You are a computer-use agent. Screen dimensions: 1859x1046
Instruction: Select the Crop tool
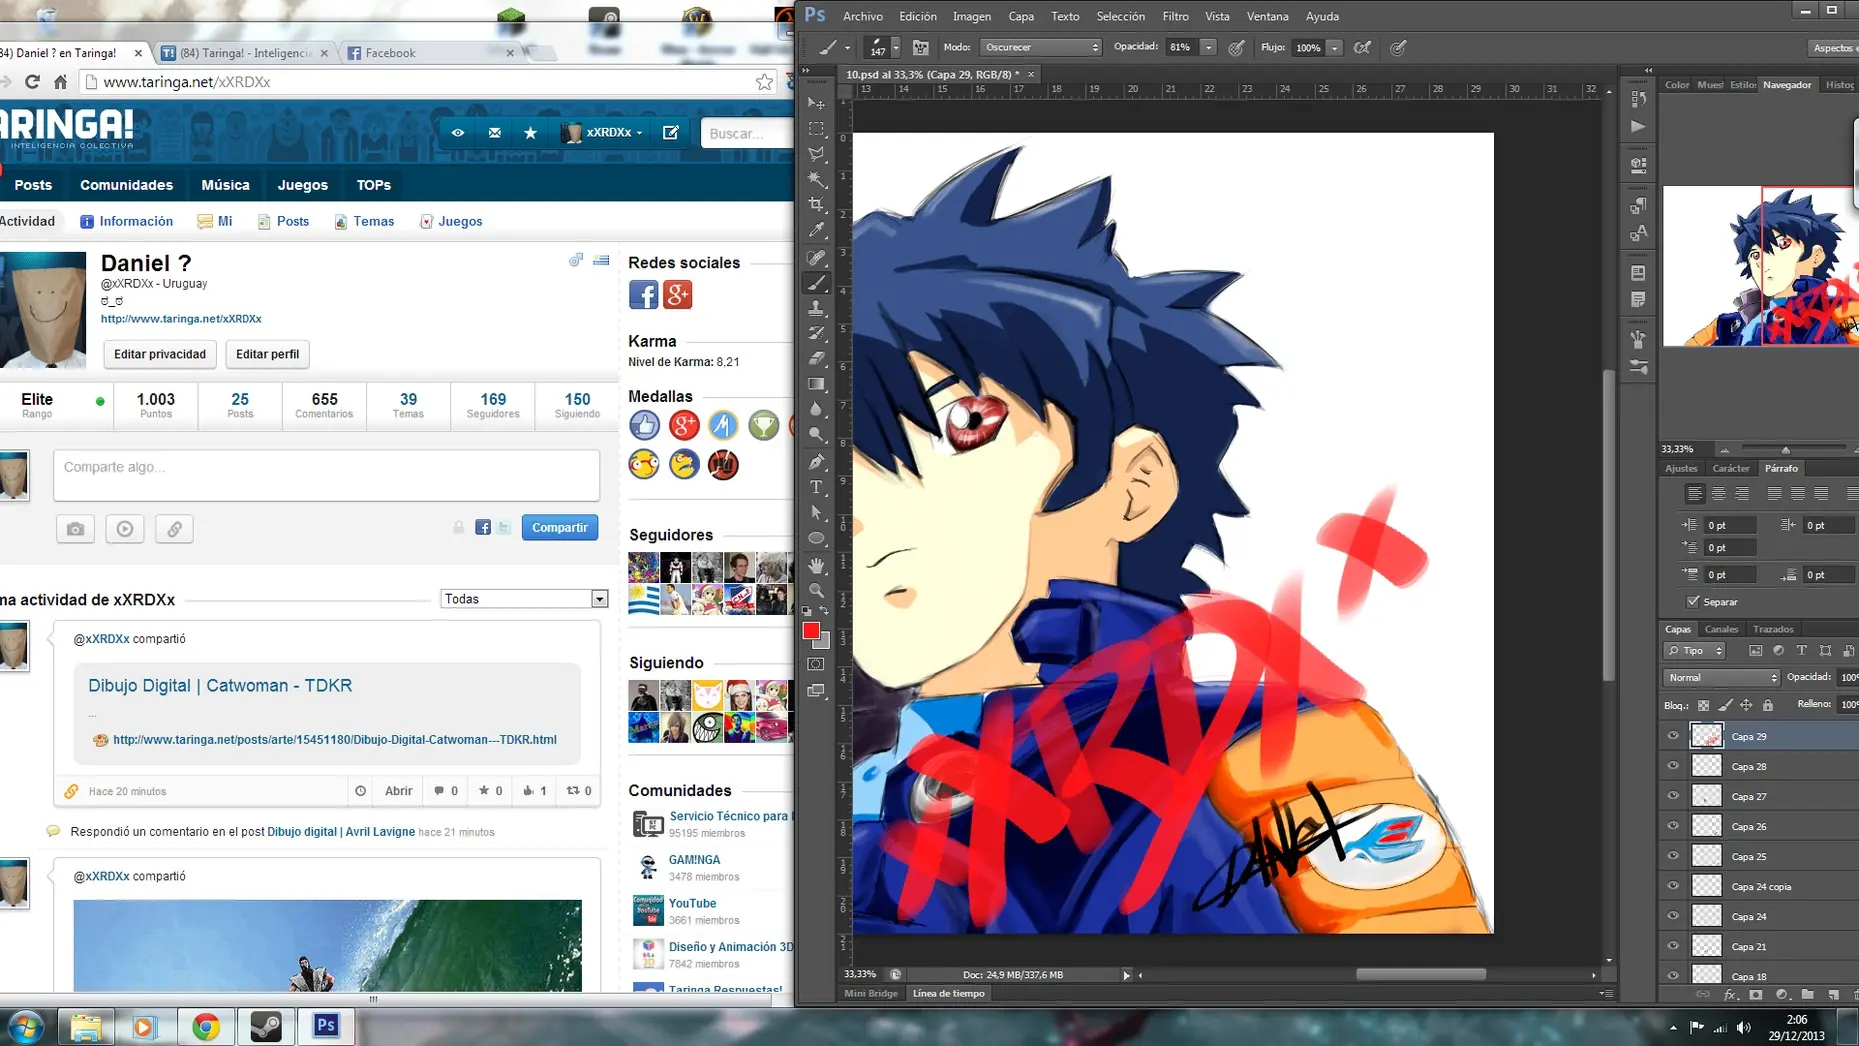817,205
